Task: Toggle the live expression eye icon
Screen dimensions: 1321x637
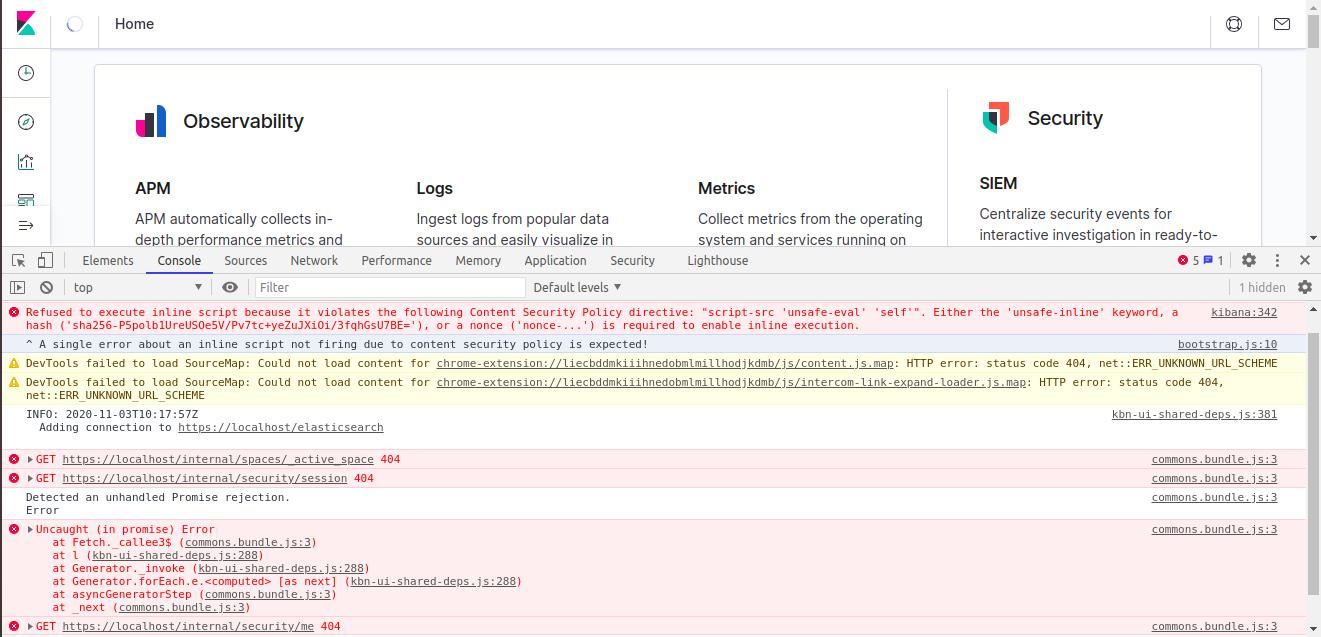Action: click(229, 287)
